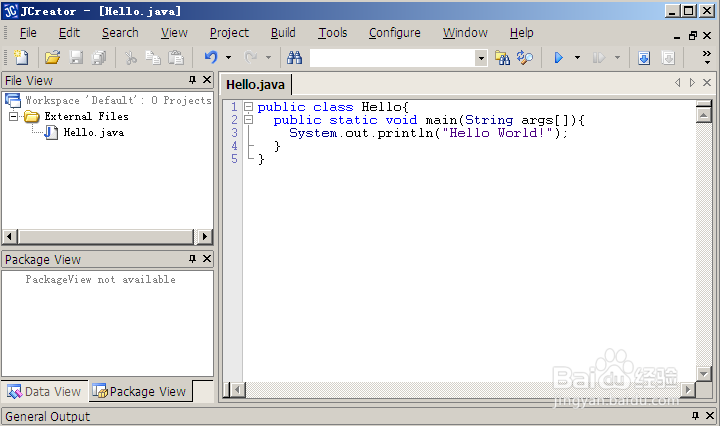The height and width of the screenshot is (426, 720).
Task: Copy selection toolbar icon
Action: point(153,57)
